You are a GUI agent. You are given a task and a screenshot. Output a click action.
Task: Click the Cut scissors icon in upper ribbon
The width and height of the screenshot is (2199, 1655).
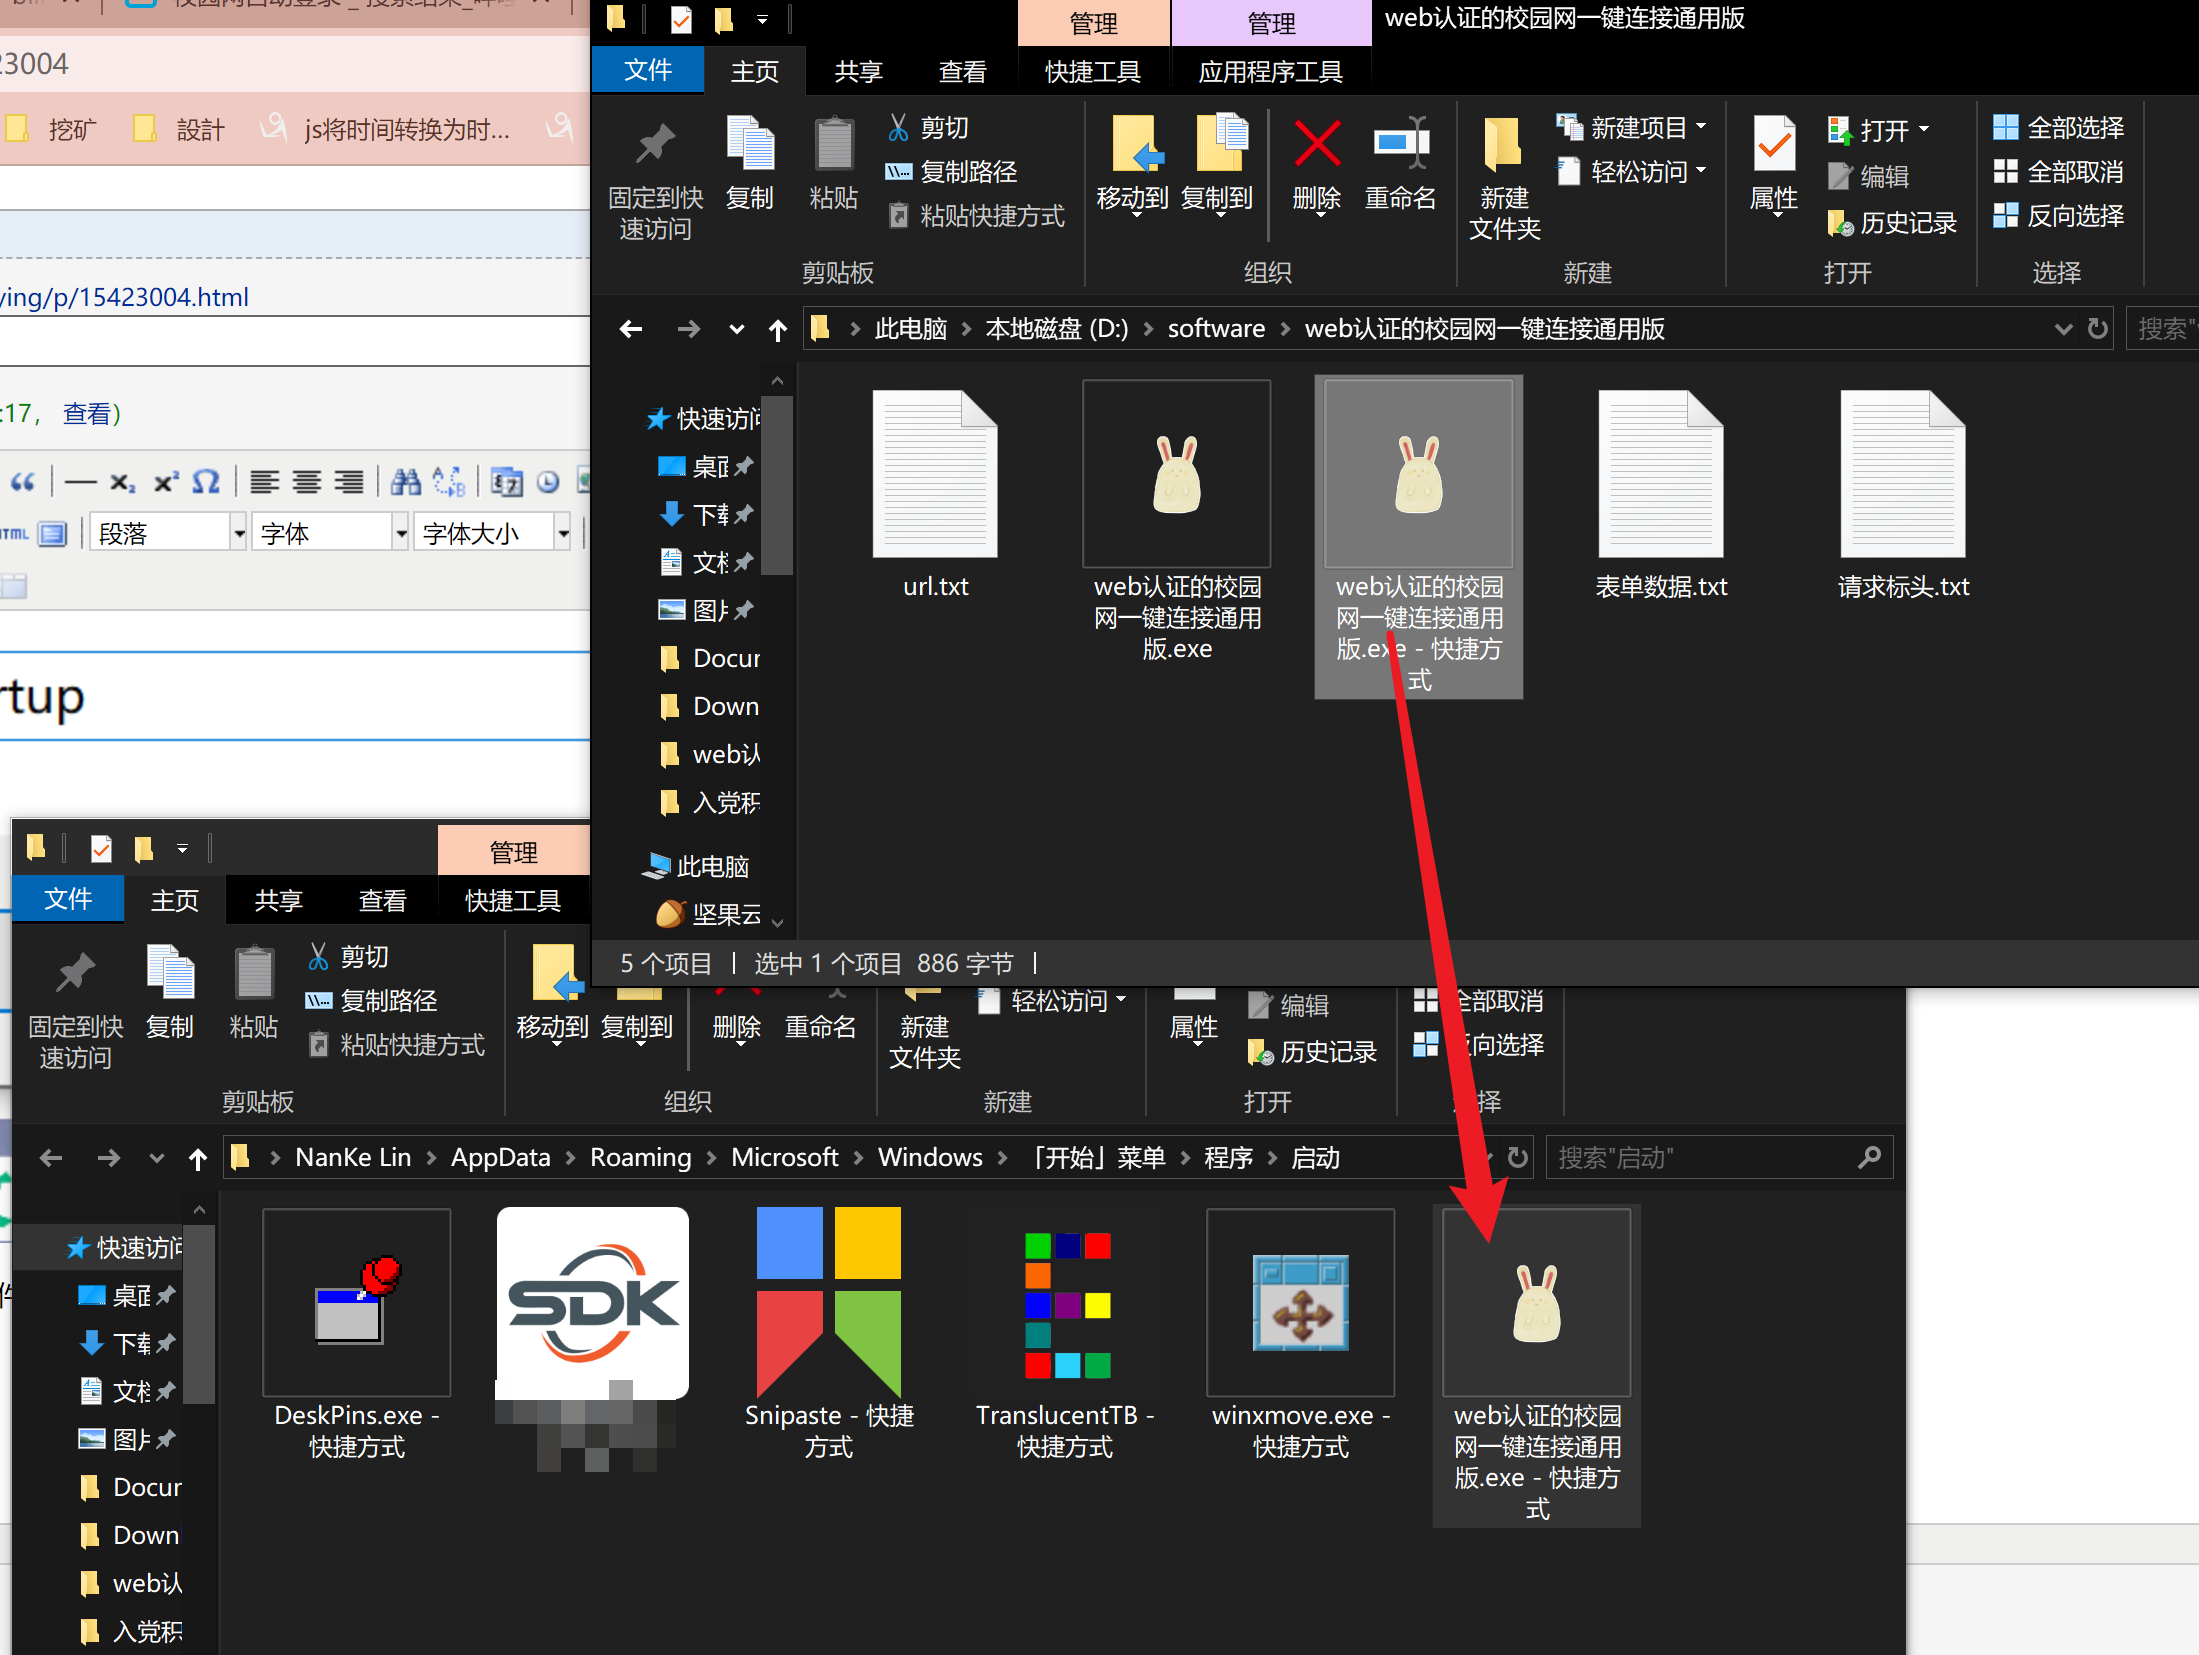[898, 128]
